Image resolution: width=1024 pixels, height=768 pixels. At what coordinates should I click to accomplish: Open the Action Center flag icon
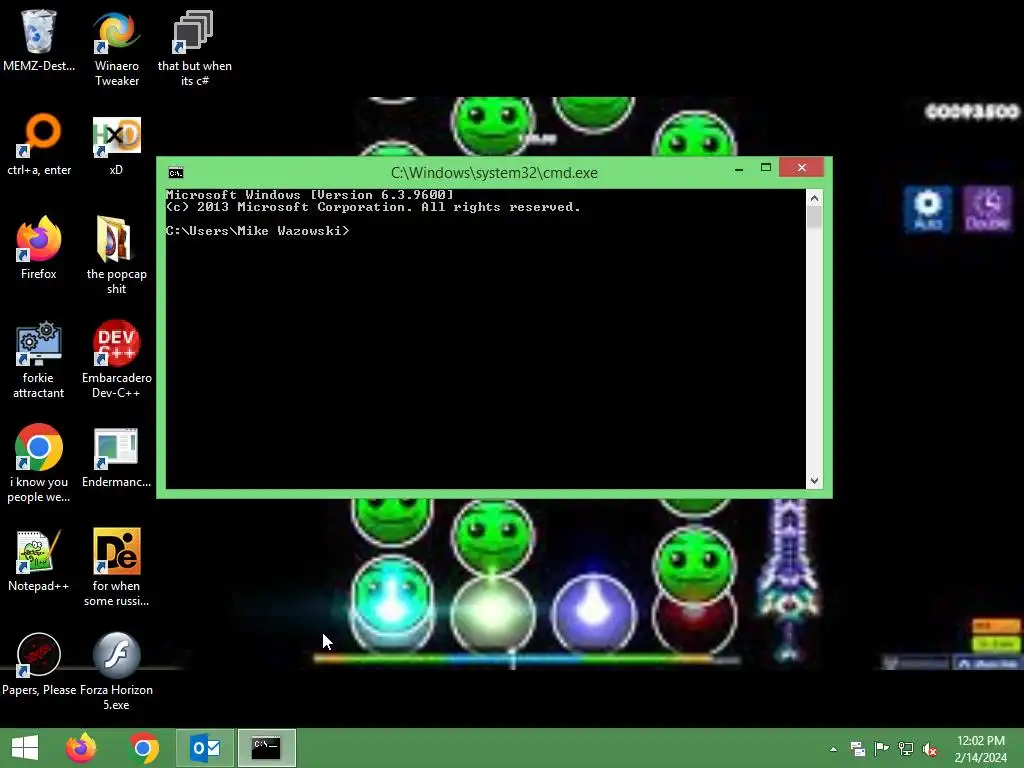click(x=881, y=748)
